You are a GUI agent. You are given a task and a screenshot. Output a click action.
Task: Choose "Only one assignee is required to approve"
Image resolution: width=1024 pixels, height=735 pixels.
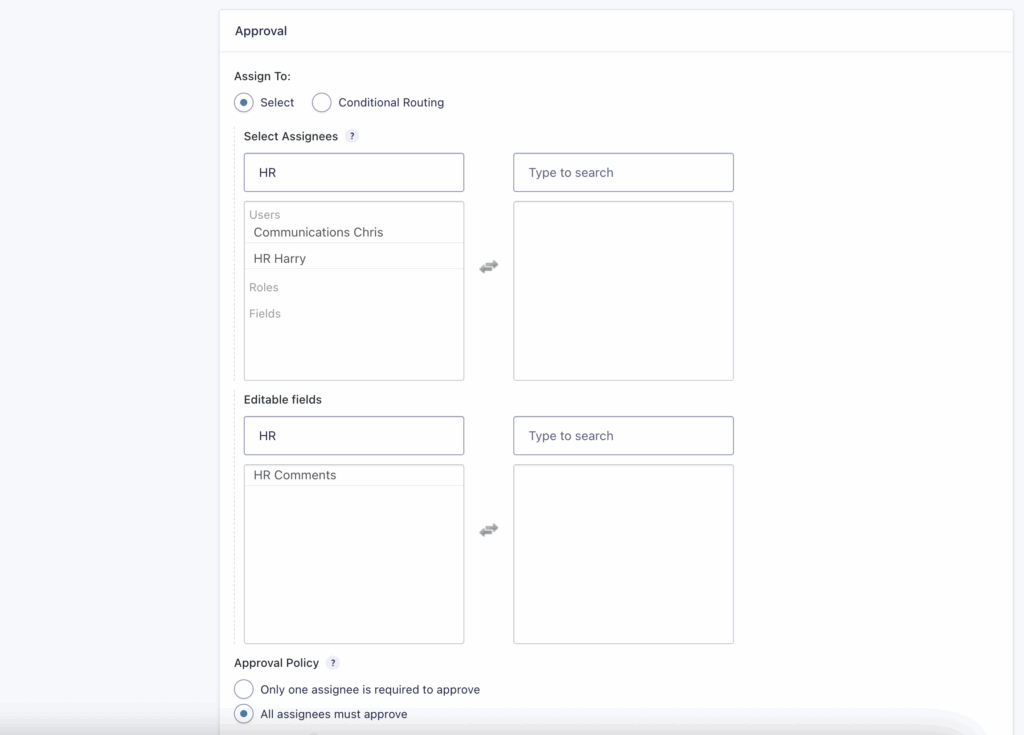[243, 689]
